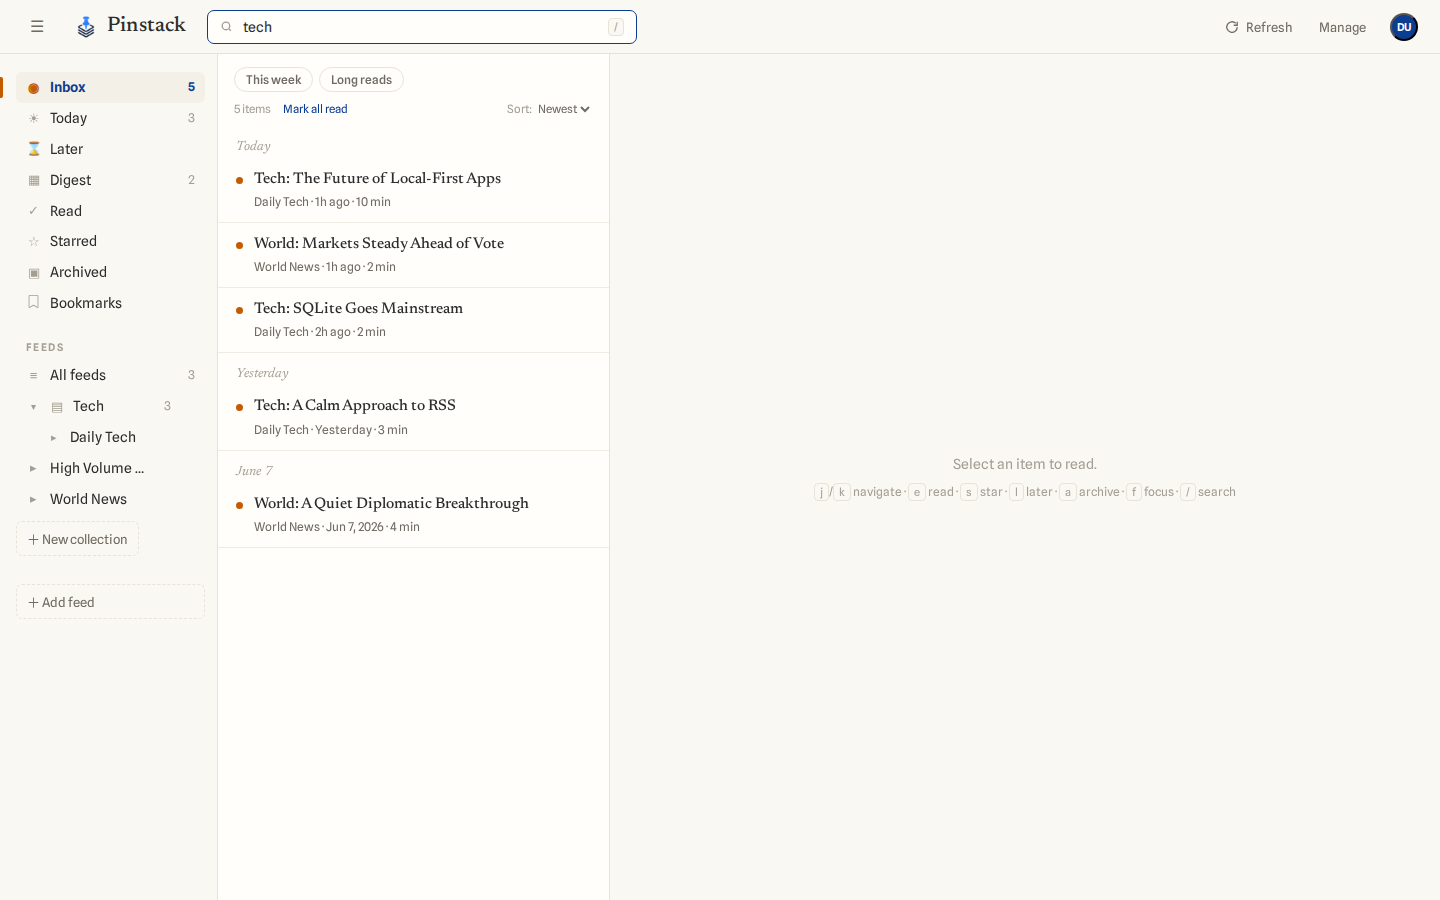Click the Later hourglass icon
Viewport: 1440px width, 900px height.
tap(34, 149)
